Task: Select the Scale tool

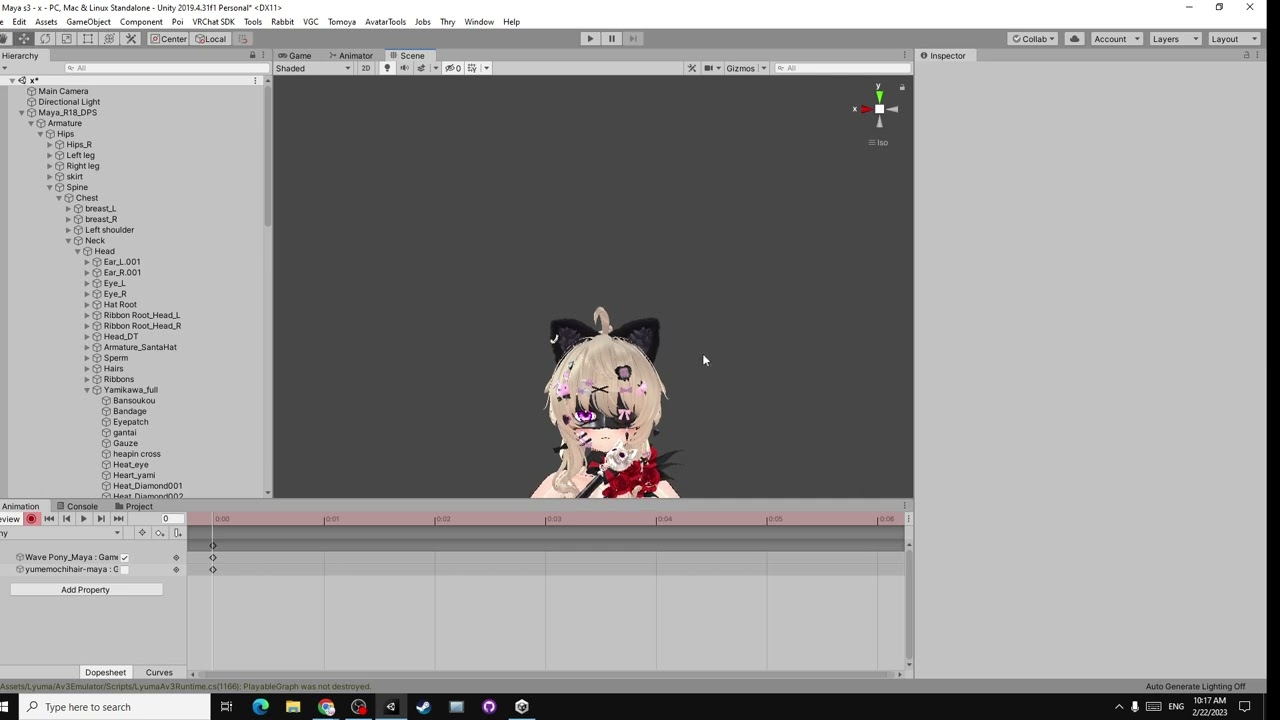Action: (x=66, y=38)
